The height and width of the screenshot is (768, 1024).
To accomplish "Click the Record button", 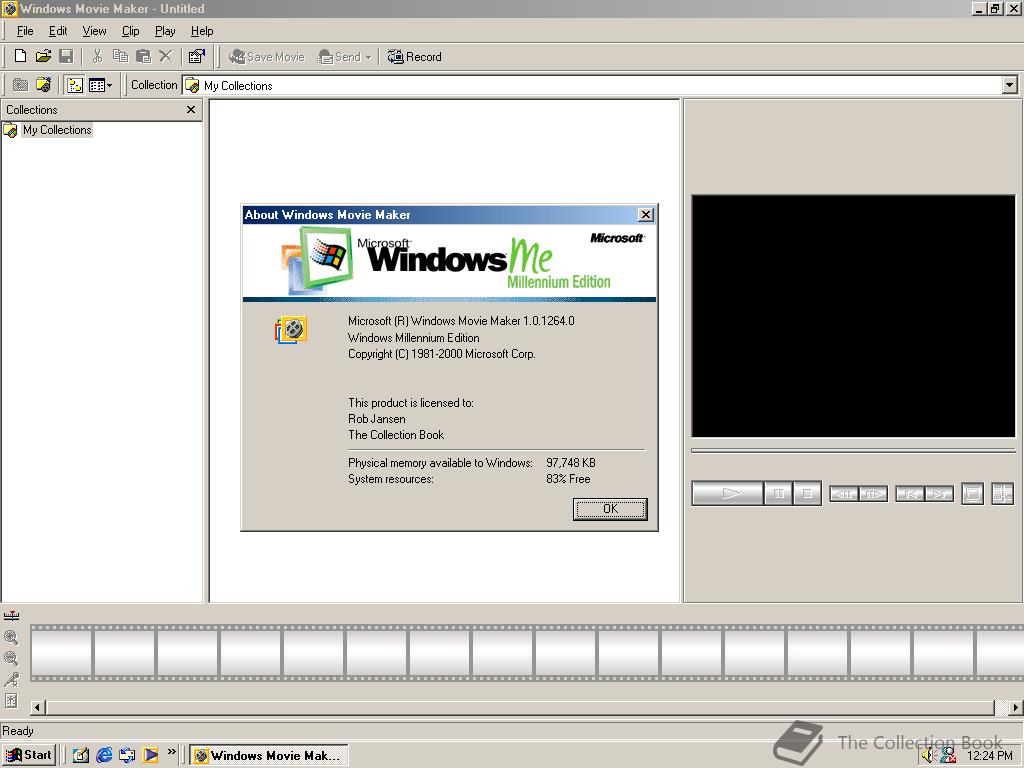I will pyautogui.click(x=415, y=57).
